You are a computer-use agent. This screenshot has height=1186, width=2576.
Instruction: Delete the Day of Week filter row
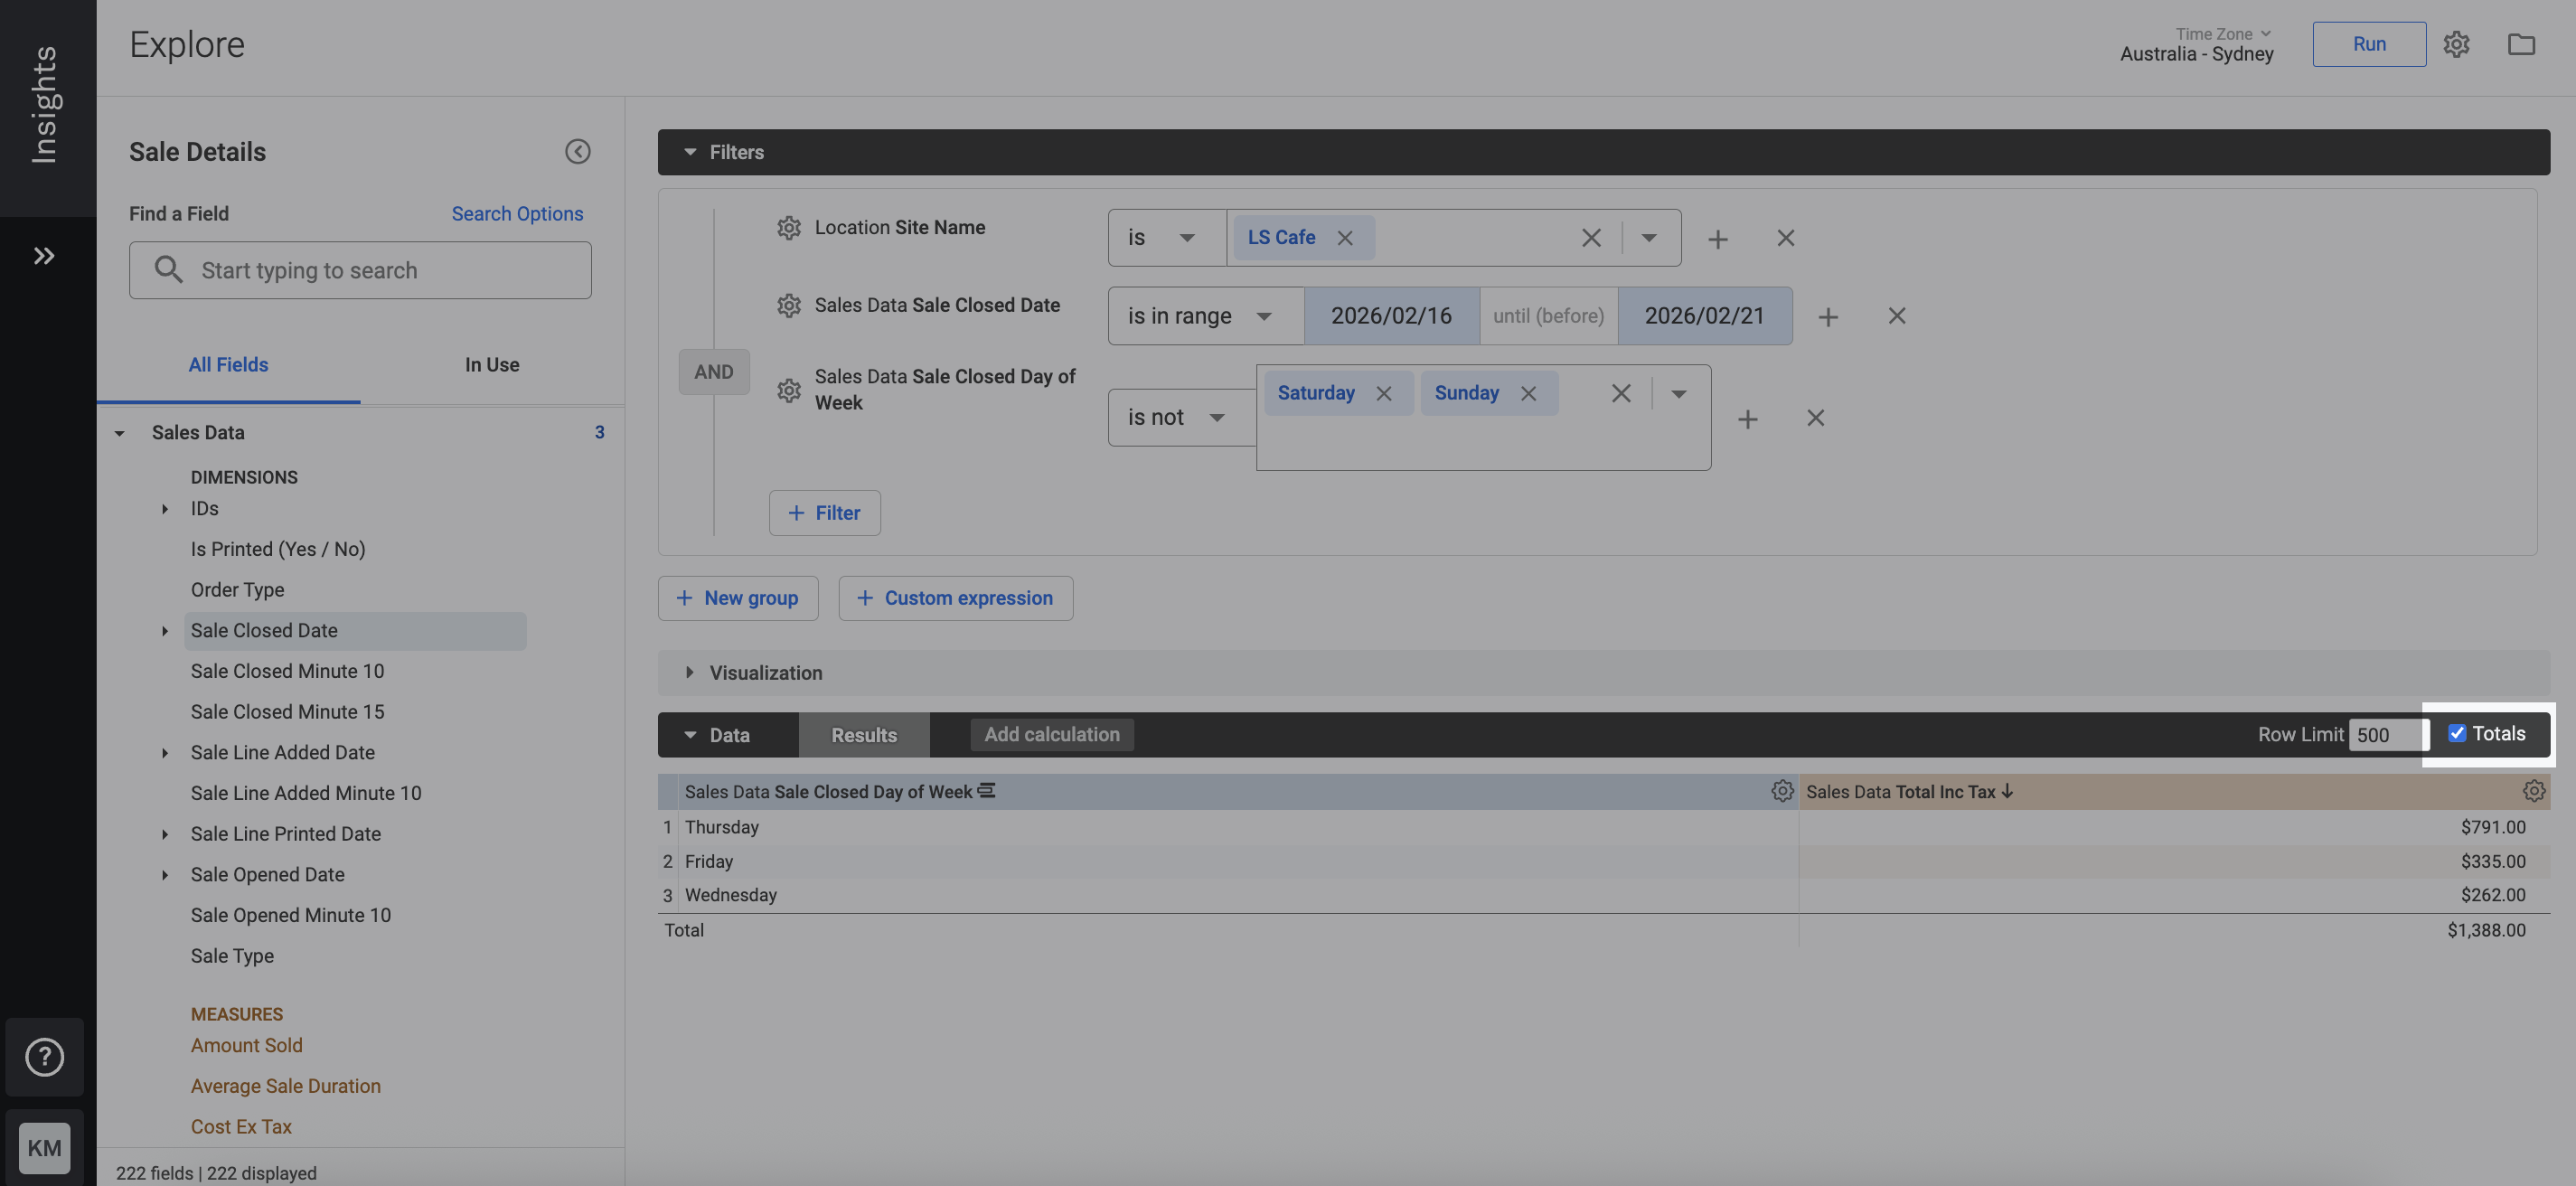tap(1815, 418)
